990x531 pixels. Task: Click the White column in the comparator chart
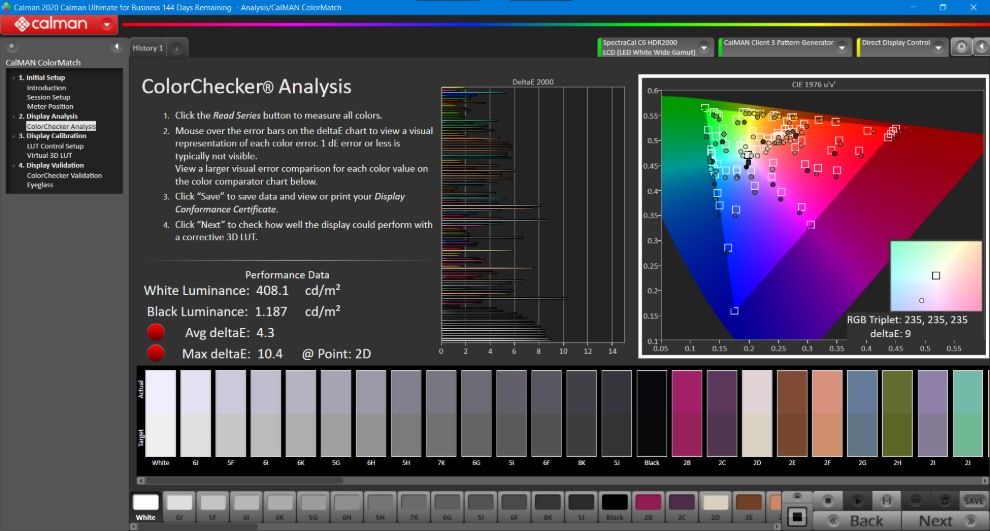tap(160, 414)
